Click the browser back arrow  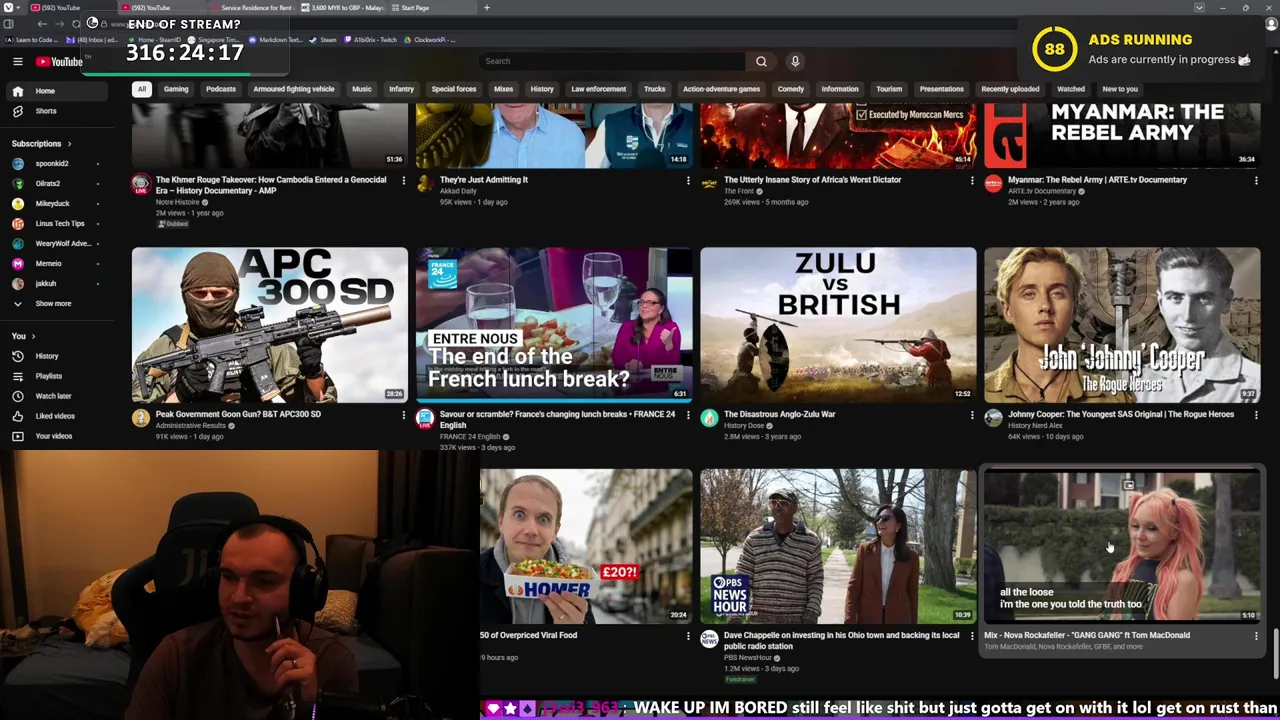click(42, 24)
